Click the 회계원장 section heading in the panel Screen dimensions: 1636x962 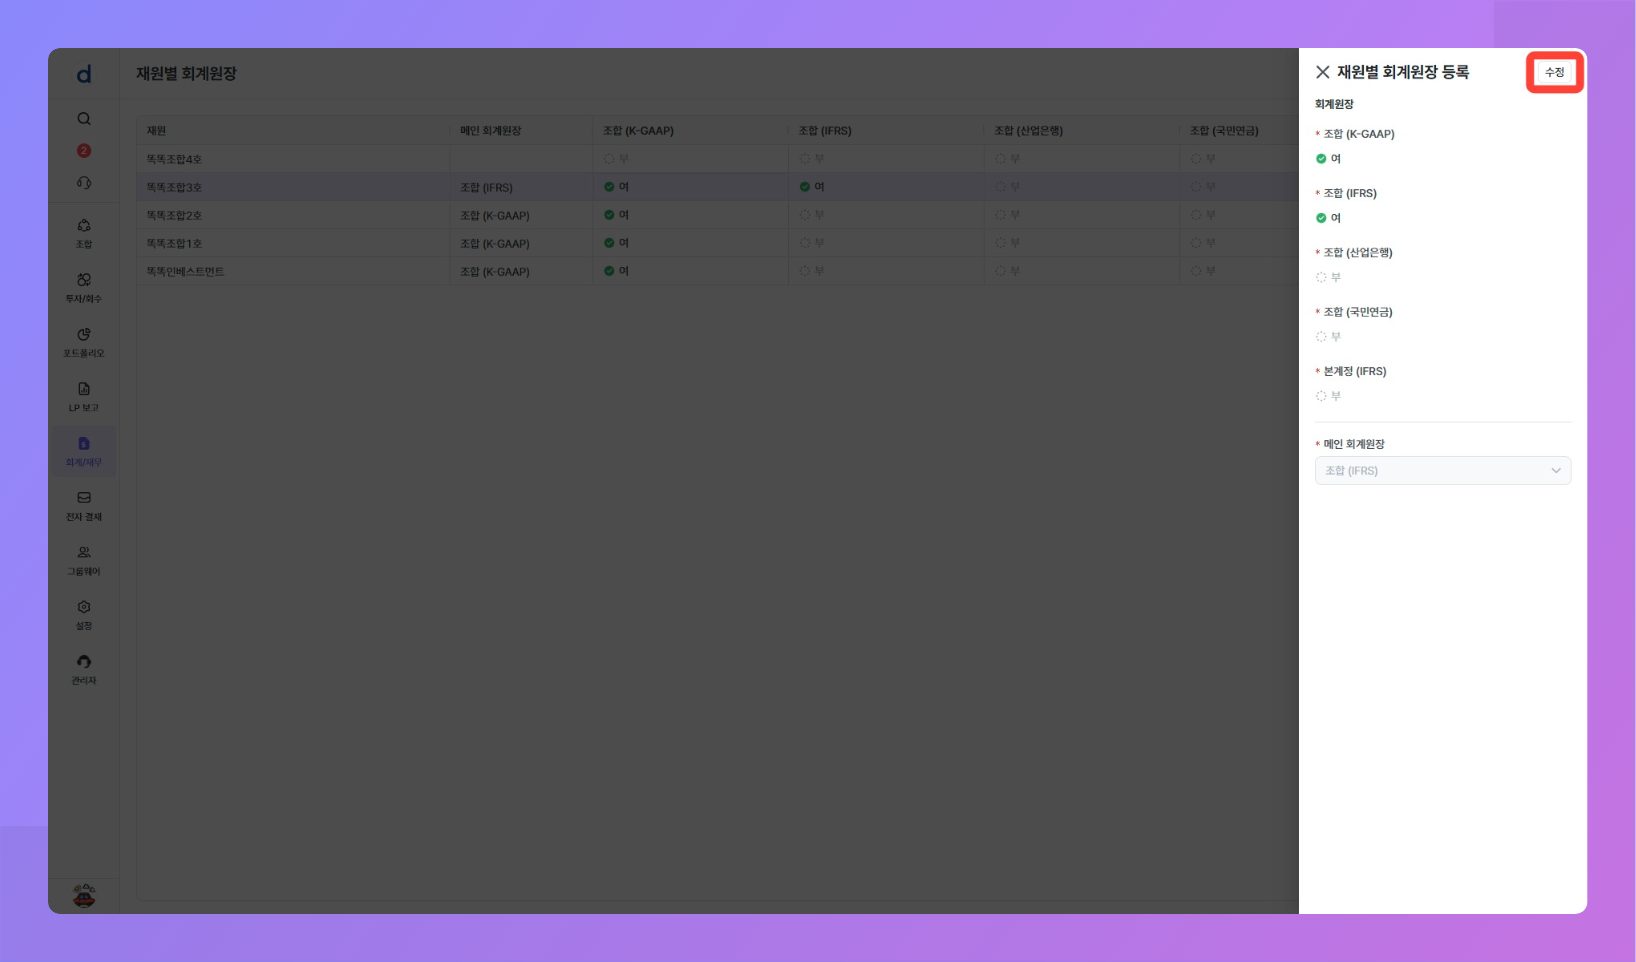coord(1334,104)
